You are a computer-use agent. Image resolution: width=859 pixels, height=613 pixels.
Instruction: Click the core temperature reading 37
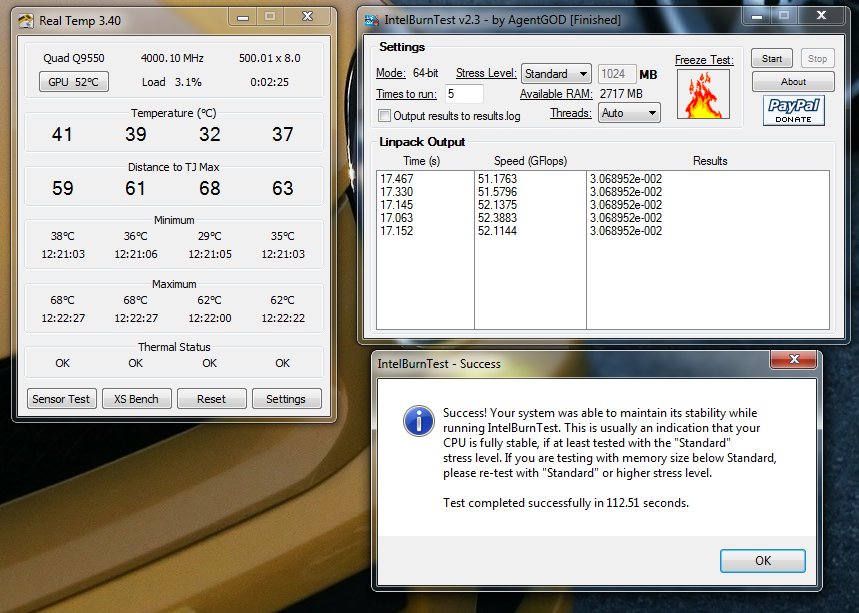[x=283, y=134]
